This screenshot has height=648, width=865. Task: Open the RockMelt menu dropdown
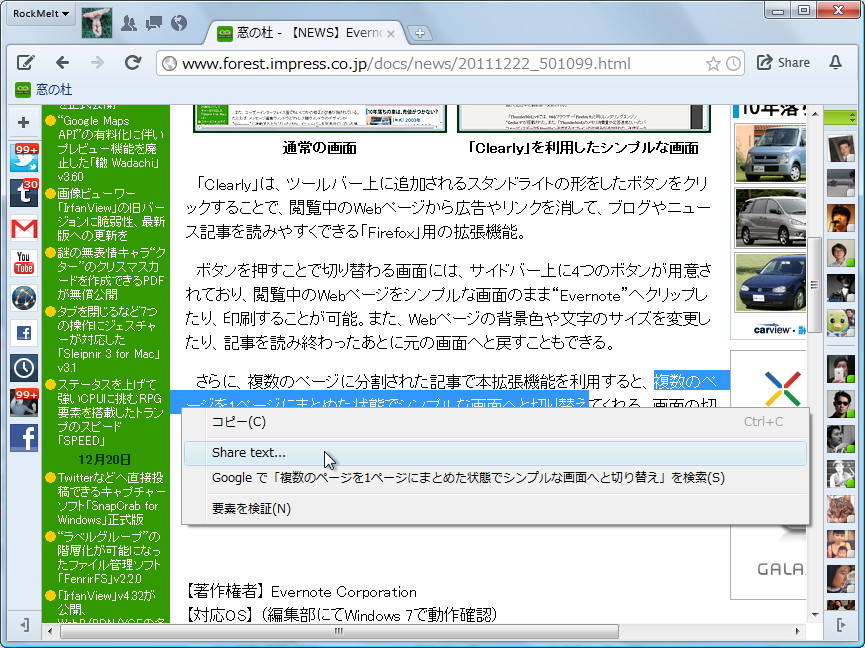coord(40,14)
